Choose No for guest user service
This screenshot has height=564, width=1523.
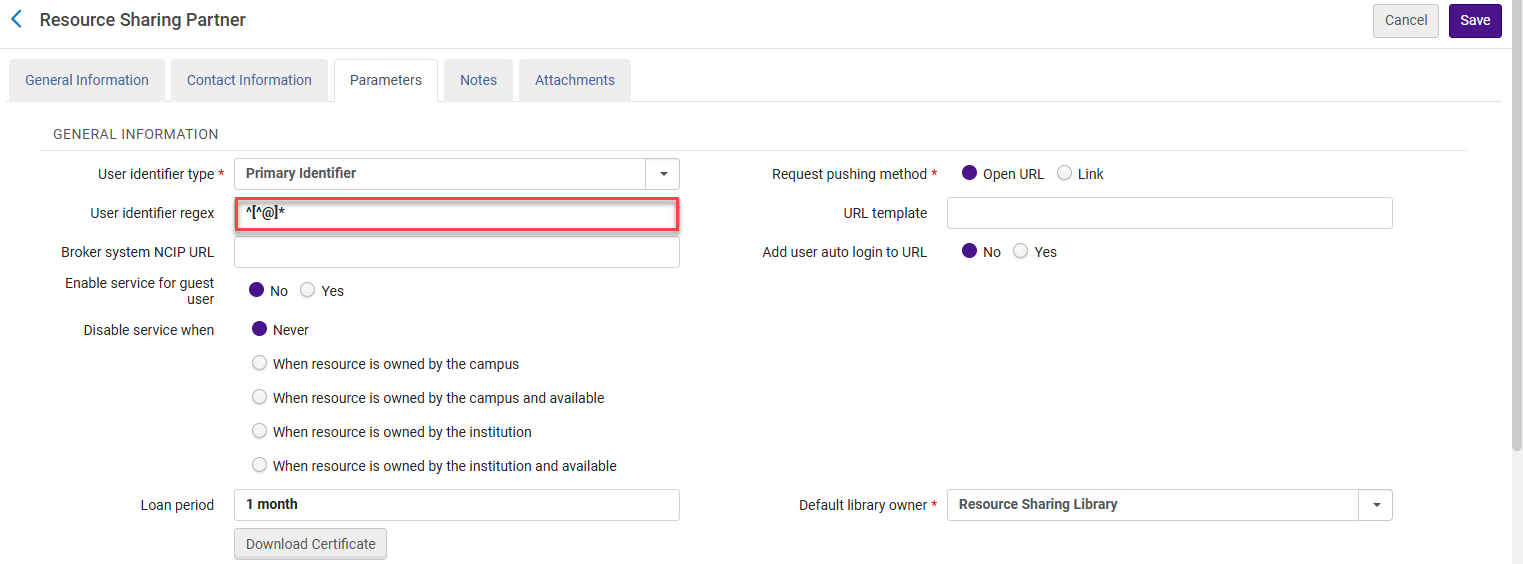click(256, 290)
